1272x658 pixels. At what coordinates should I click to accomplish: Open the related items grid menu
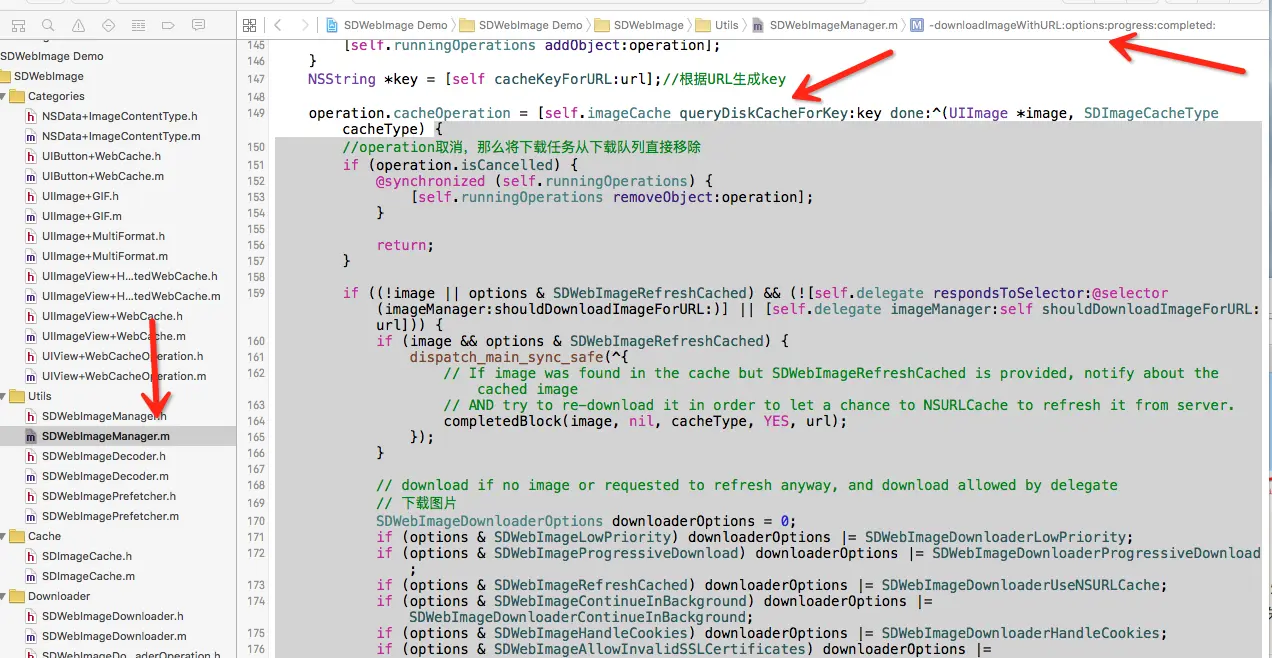[250, 25]
